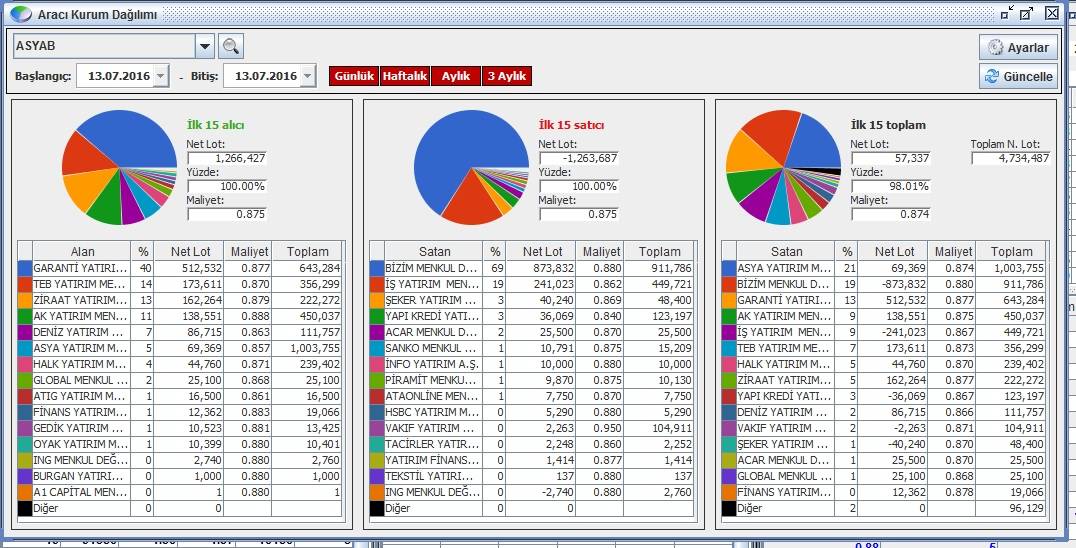Click the Ayarlar settings button
1076x548 pixels.
tap(1018, 47)
